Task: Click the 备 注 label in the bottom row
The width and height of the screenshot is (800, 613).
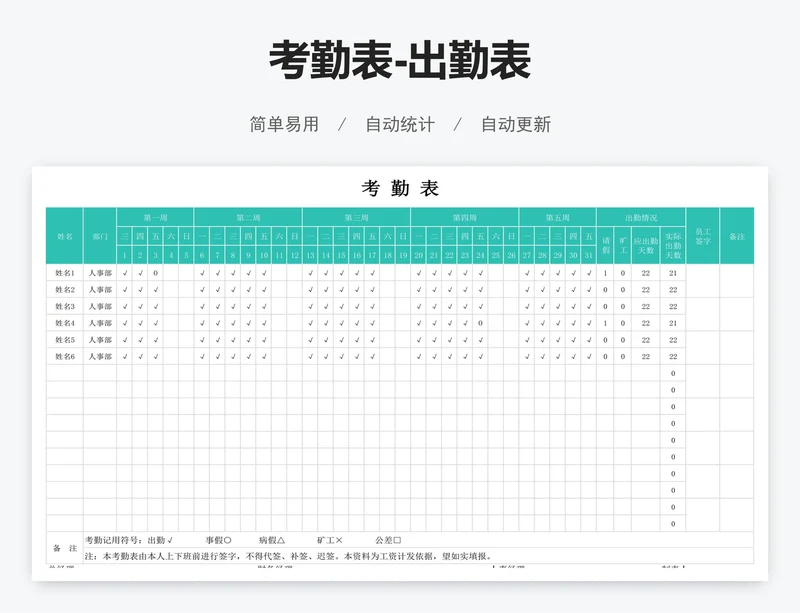Action: (x=65, y=548)
